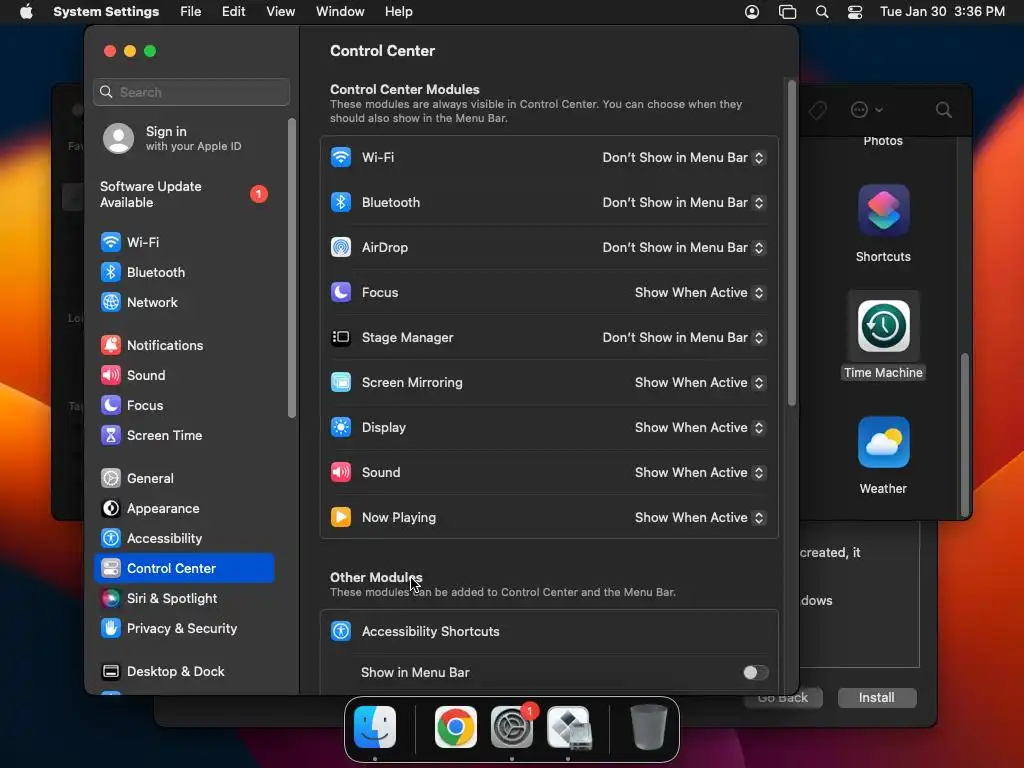Viewport: 1024px width, 768px height.
Task: Toggle Accessibility Shortcuts Show in Menu Bar
Action: coord(756,673)
